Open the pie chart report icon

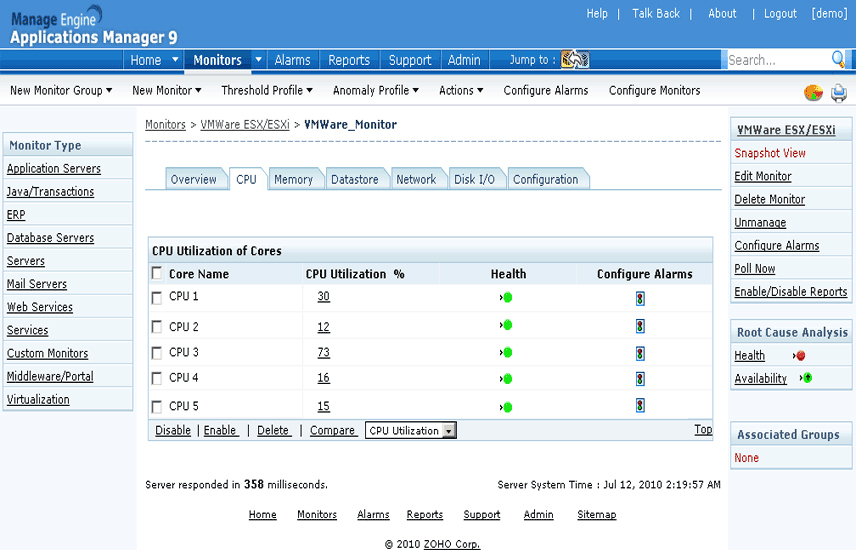coord(813,93)
